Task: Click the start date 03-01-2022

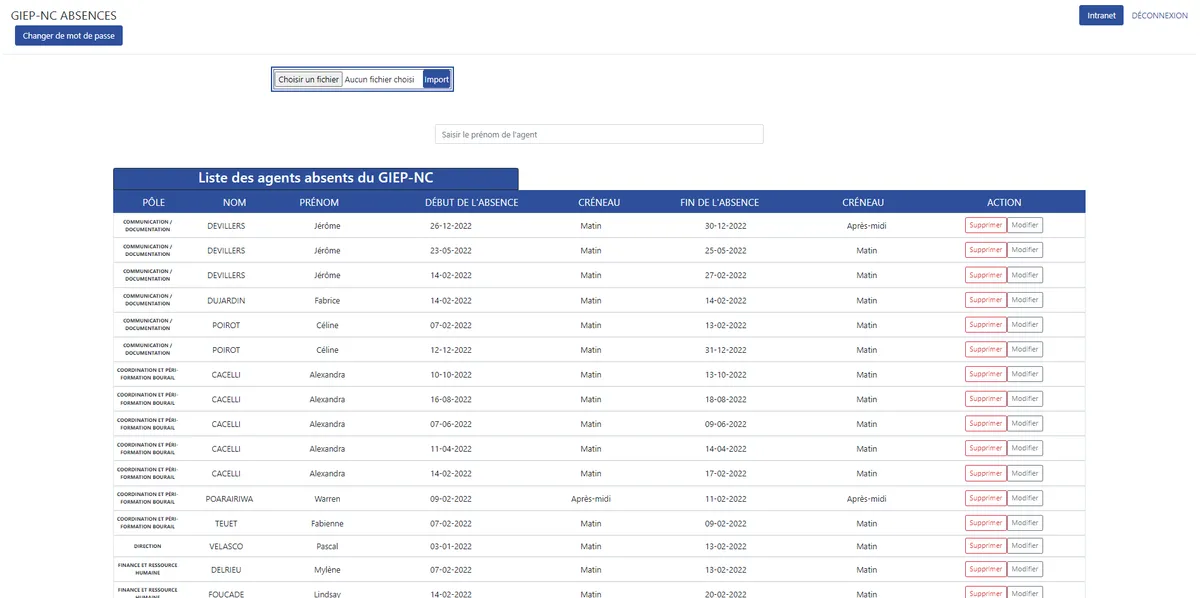Action: pyautogui.click(x=450, y=546)
